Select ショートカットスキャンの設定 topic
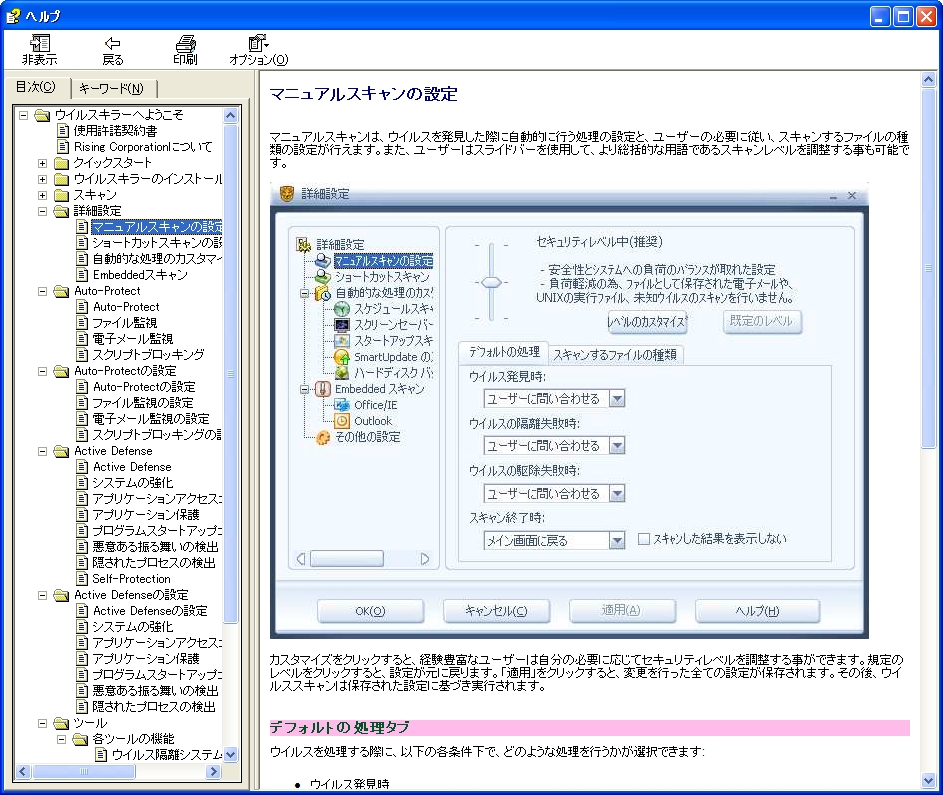The image size is (943, 795). (x=158, y=243)
